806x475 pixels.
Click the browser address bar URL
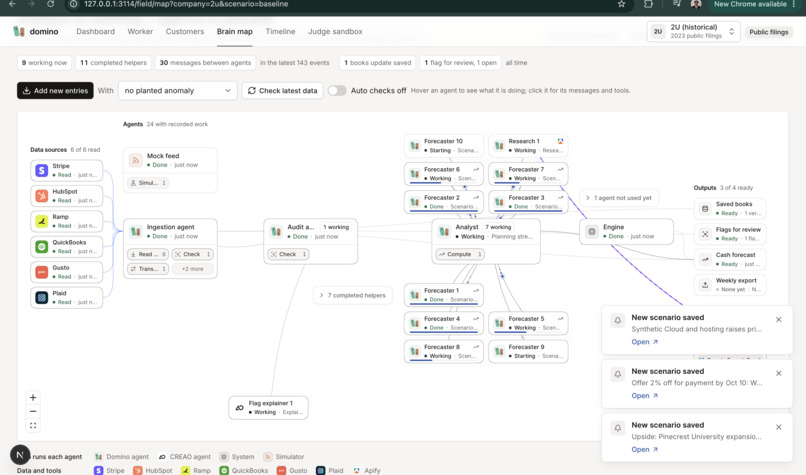(186, 4)
